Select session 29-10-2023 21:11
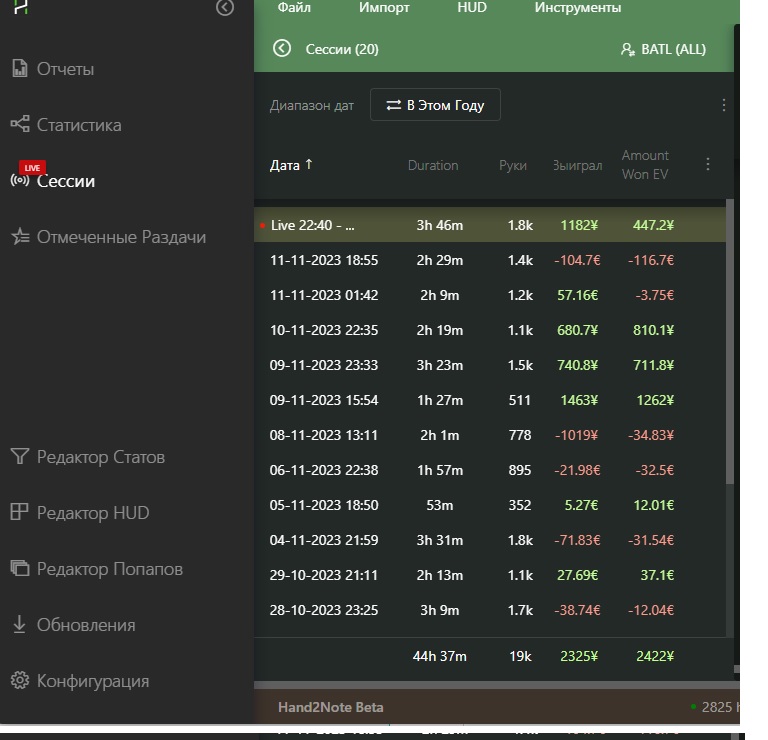The height and width of the screenshot is (740, 768). coord(490,575)
